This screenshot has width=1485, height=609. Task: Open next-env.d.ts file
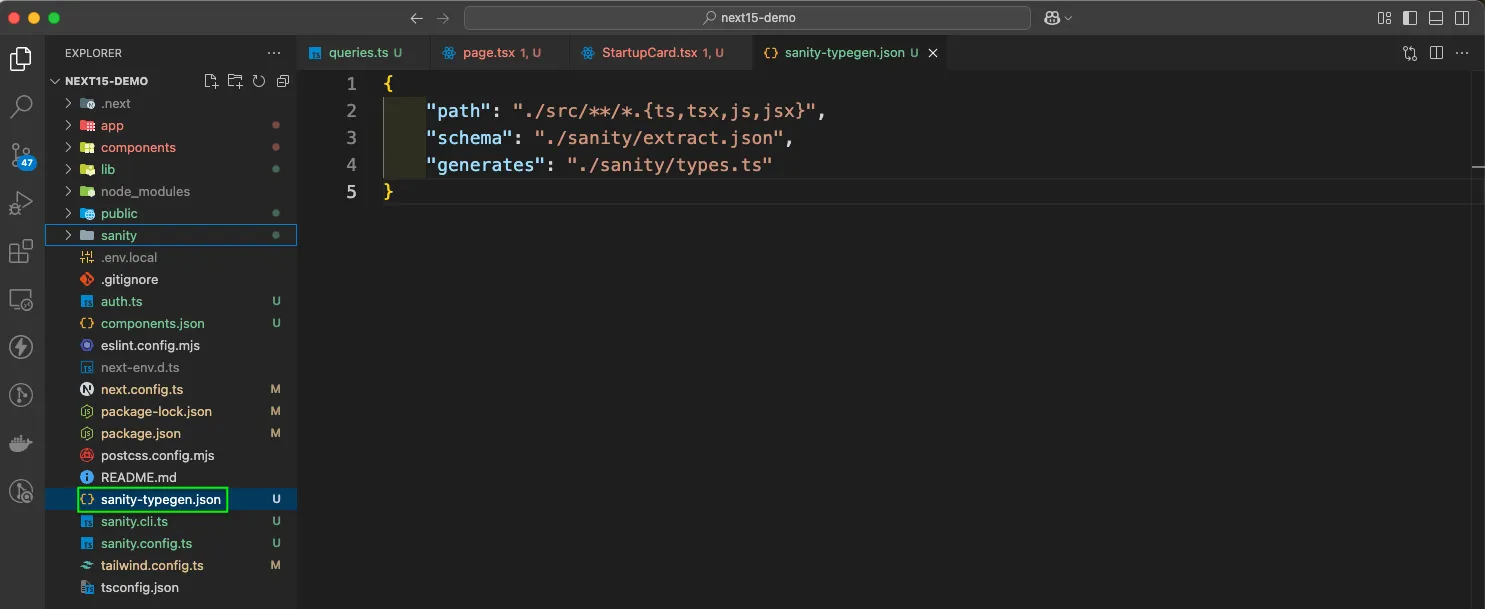171,367
